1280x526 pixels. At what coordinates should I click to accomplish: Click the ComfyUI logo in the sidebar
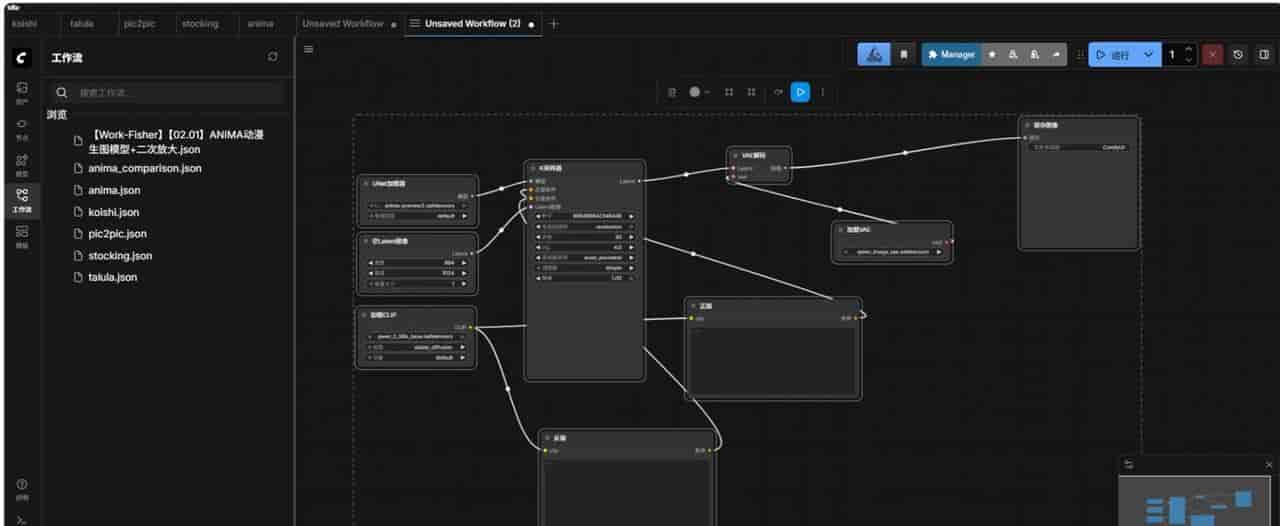pos(22,58)
